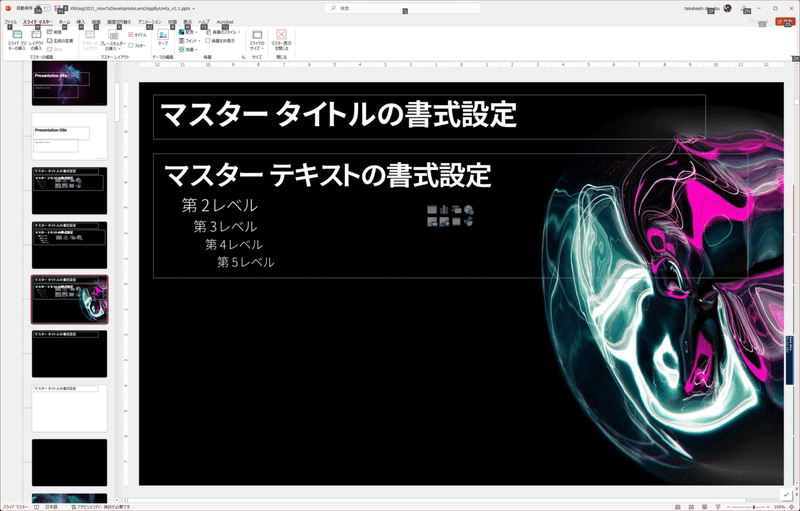Click the Slide Show icon in status bar
Image resolution: width=800 pixels, height=511 pixels.
[718, 507]
